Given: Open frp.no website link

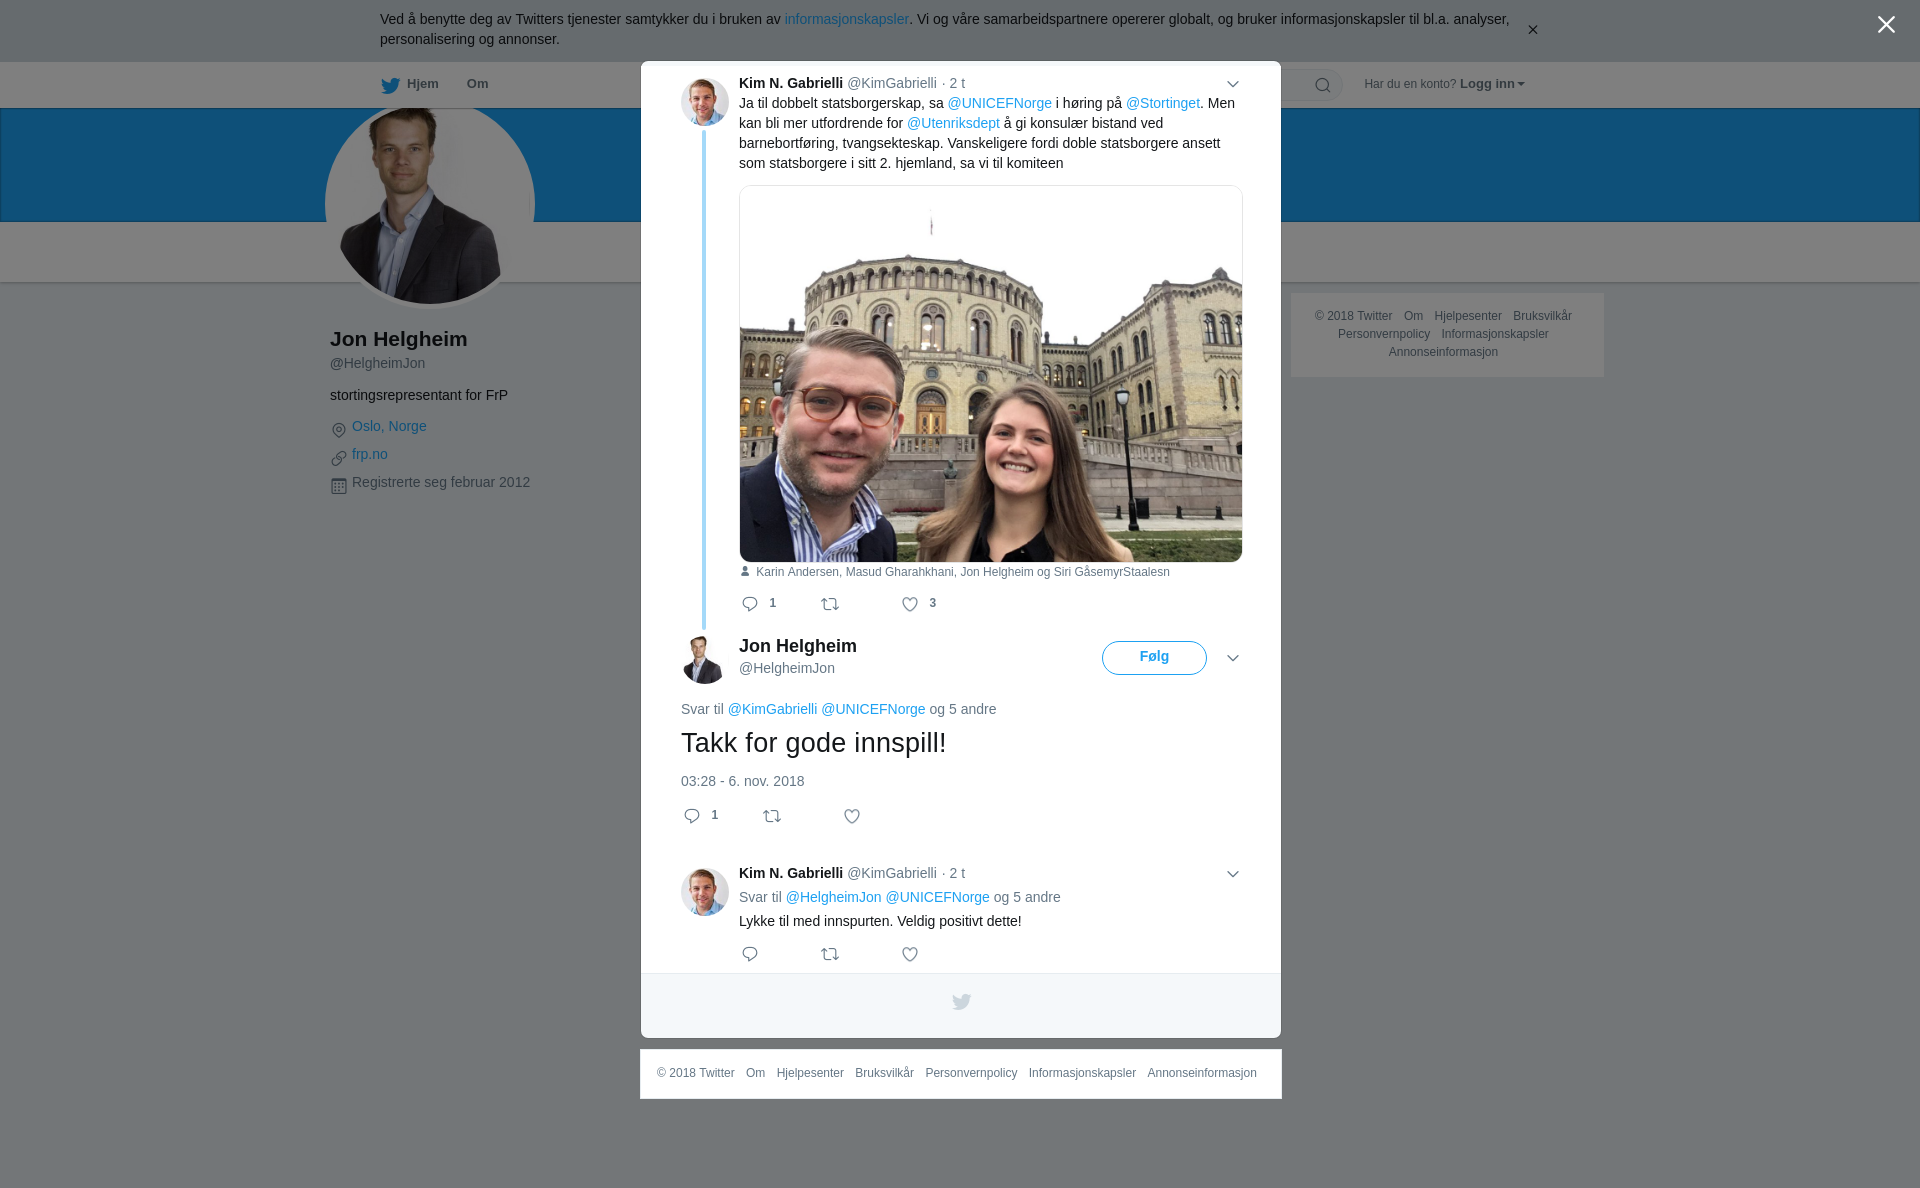Looking at the screenshot, I should tap(370, 454).
